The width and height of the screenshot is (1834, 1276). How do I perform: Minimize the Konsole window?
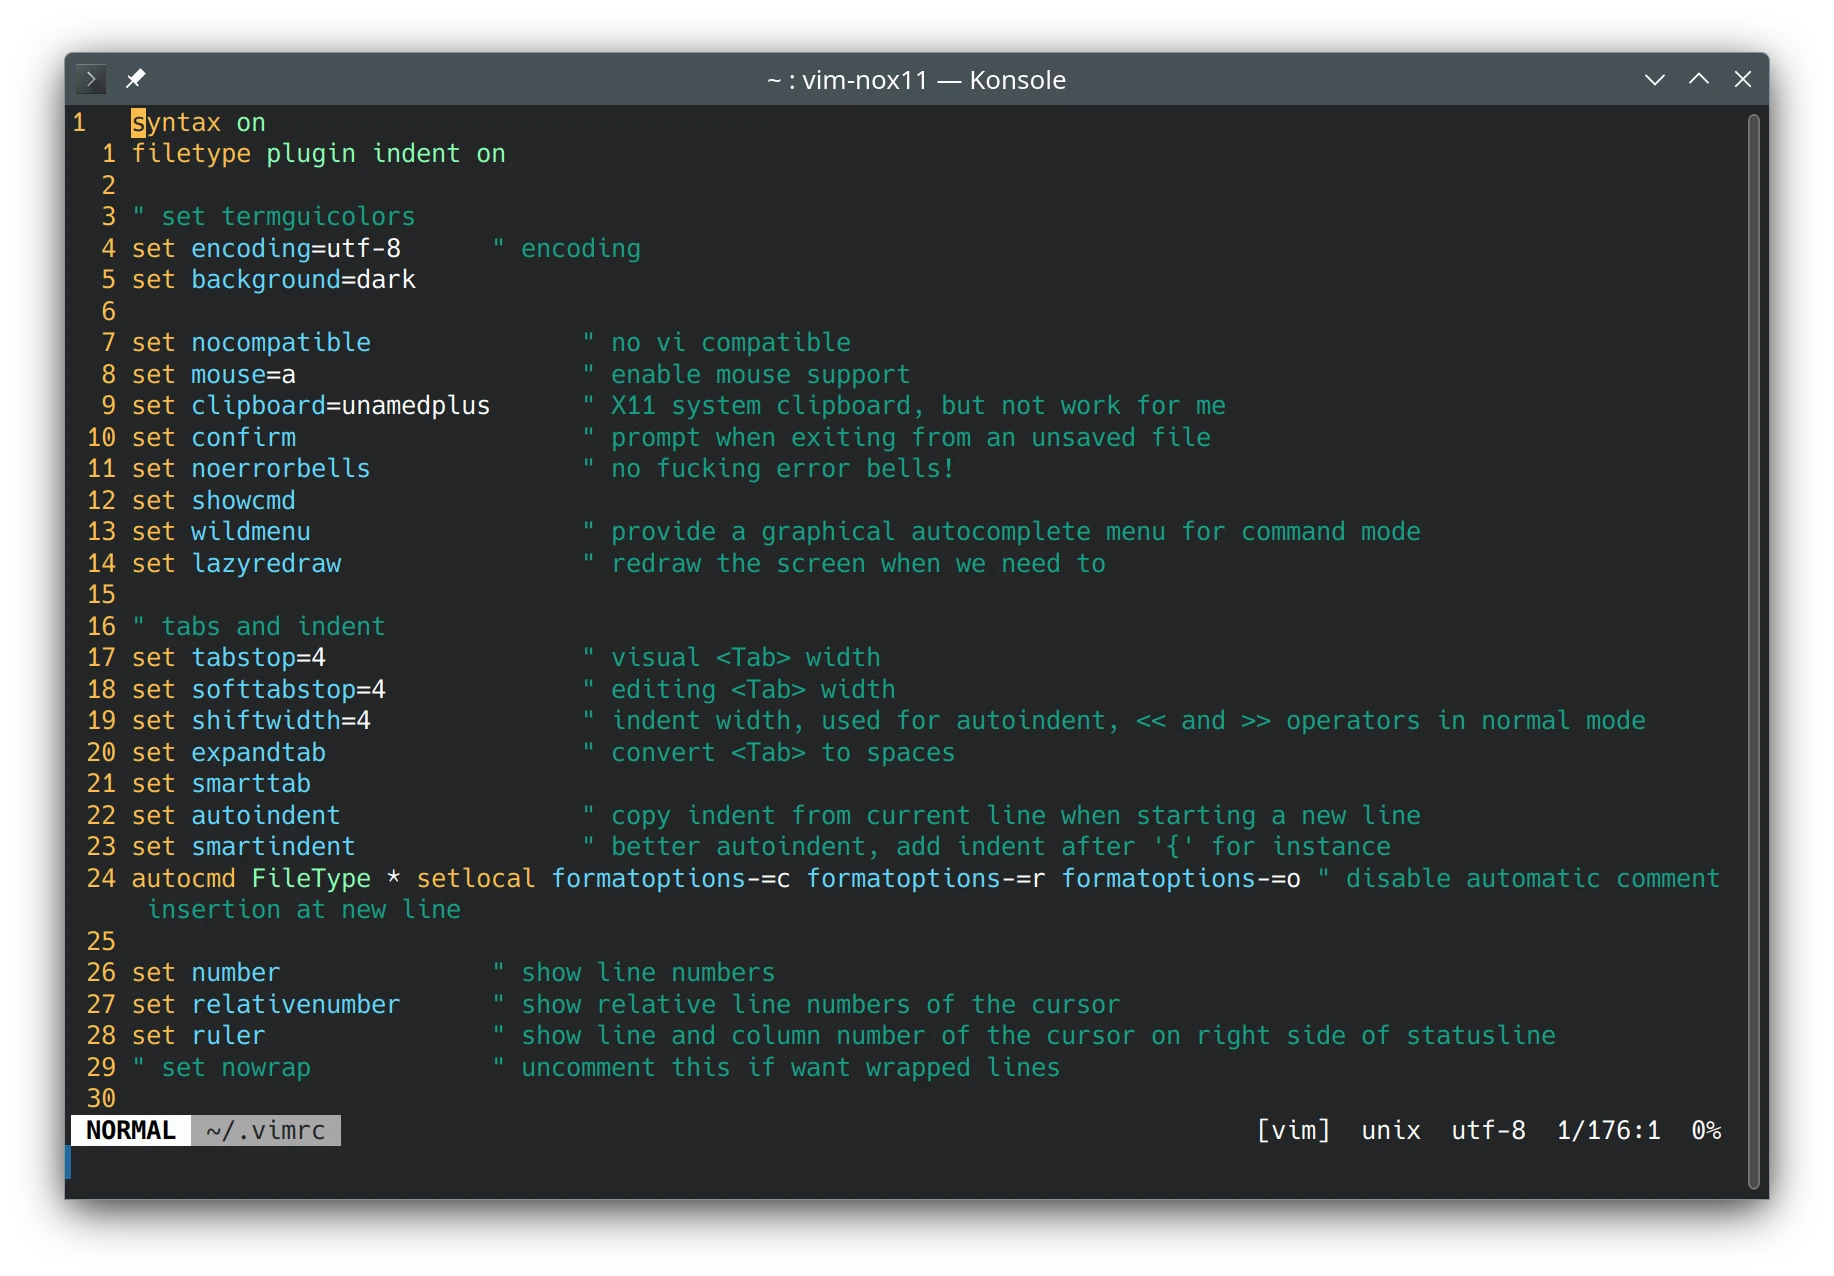click(x=1654, y=79)
